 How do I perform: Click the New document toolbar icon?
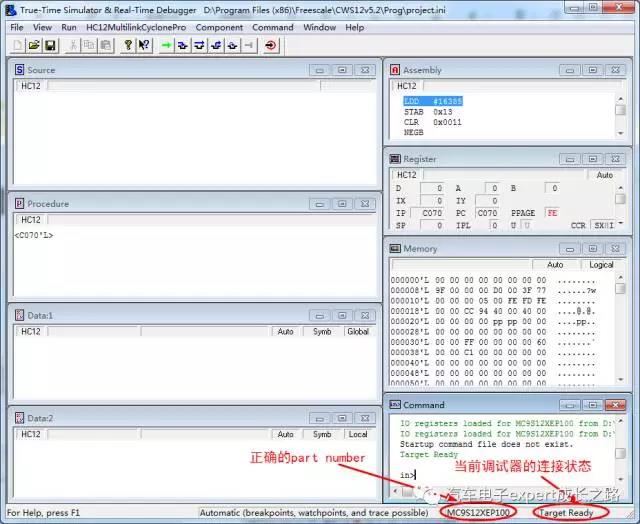tap(18, 46)
